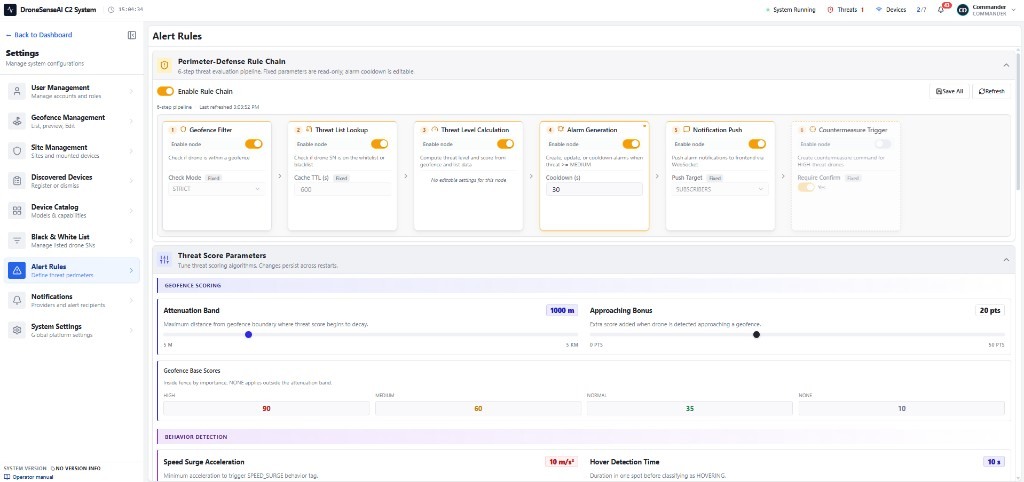1024x482 pixels.
Task: Expand System Settings chevron
Action: [131, 330]
